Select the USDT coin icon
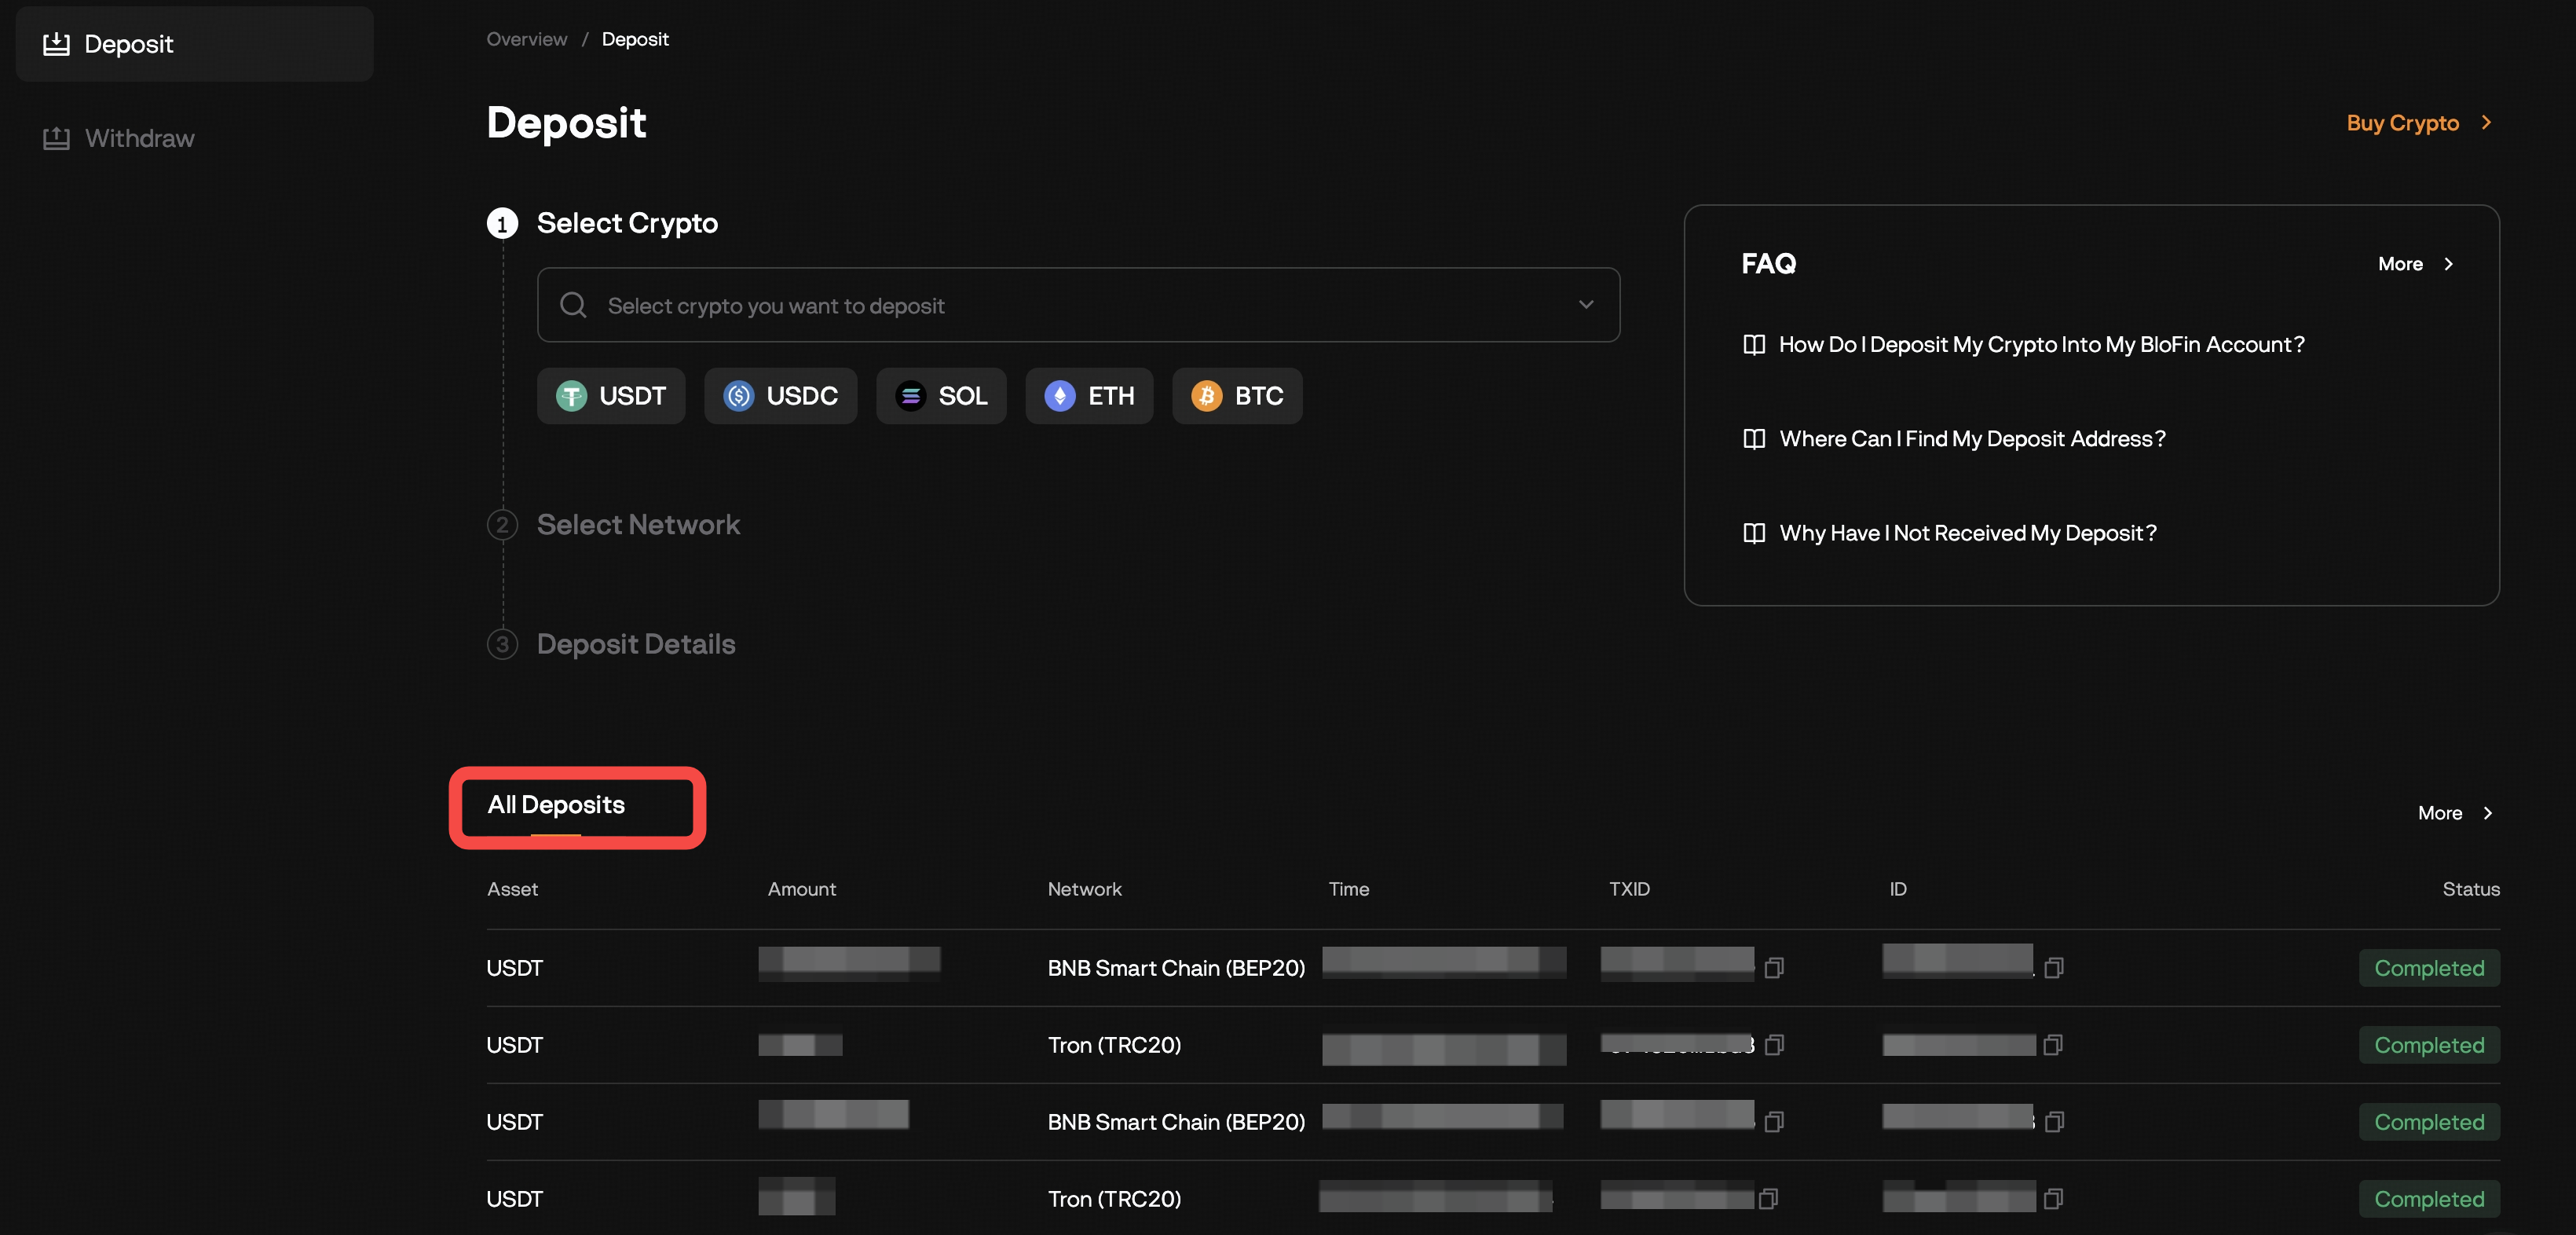Viewport: 2576px width, 1235px height. 571,396
